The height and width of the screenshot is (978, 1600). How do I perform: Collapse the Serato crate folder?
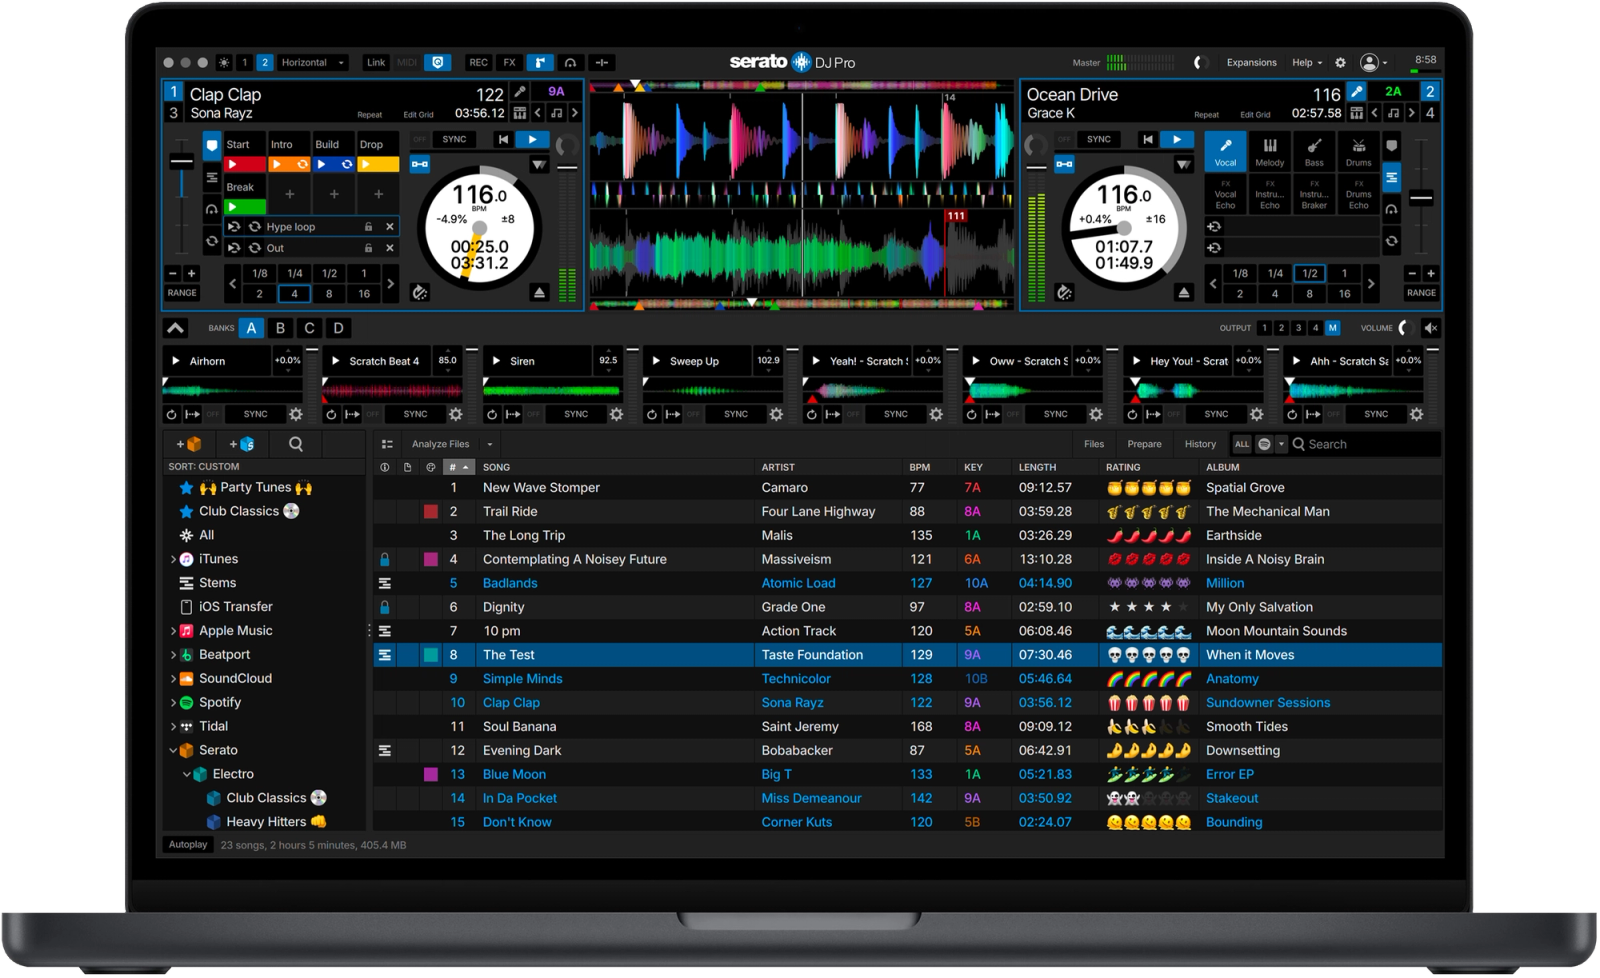tap(173, 751)
